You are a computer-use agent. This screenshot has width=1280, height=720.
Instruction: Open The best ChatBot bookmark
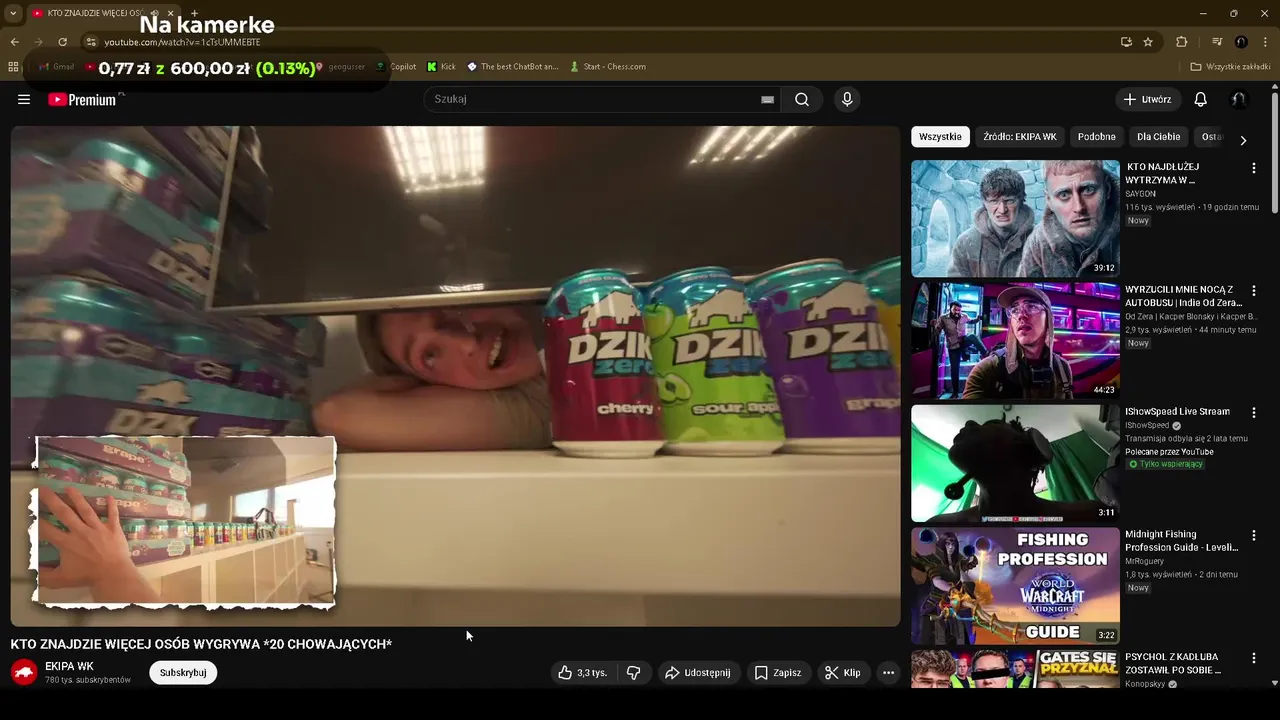pyautogui.click(x=512, y=67)
